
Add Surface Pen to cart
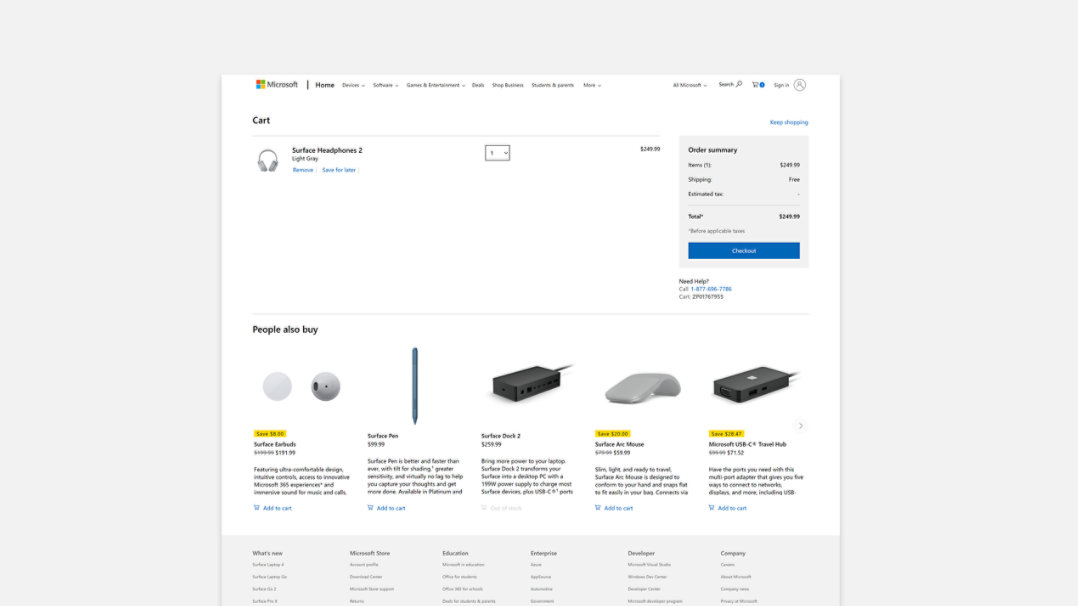coord(387,508)
